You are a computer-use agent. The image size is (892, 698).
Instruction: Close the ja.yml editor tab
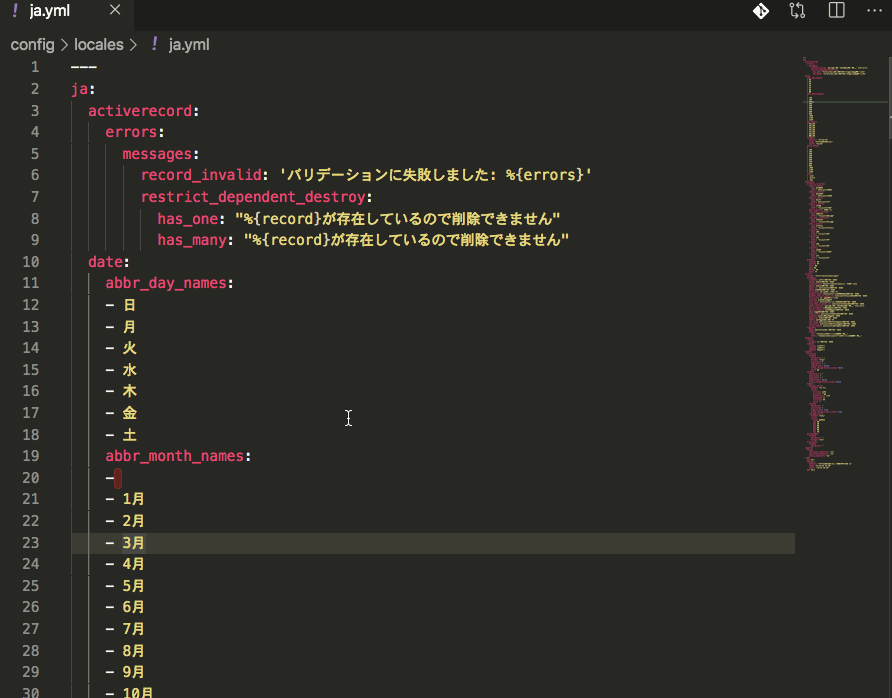point(115,10)
